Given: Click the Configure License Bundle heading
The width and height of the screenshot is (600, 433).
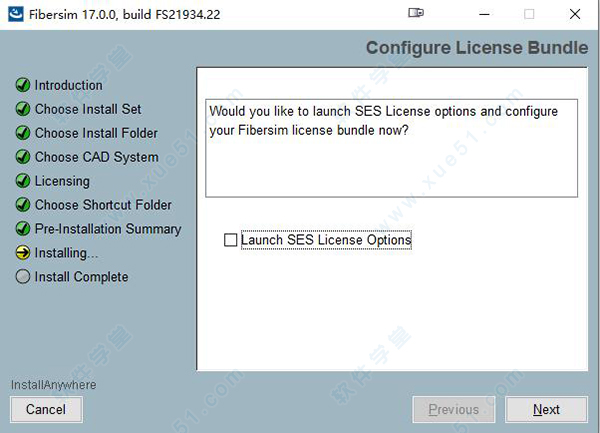Looking at the screenshot, I should [x=477, y=48].
